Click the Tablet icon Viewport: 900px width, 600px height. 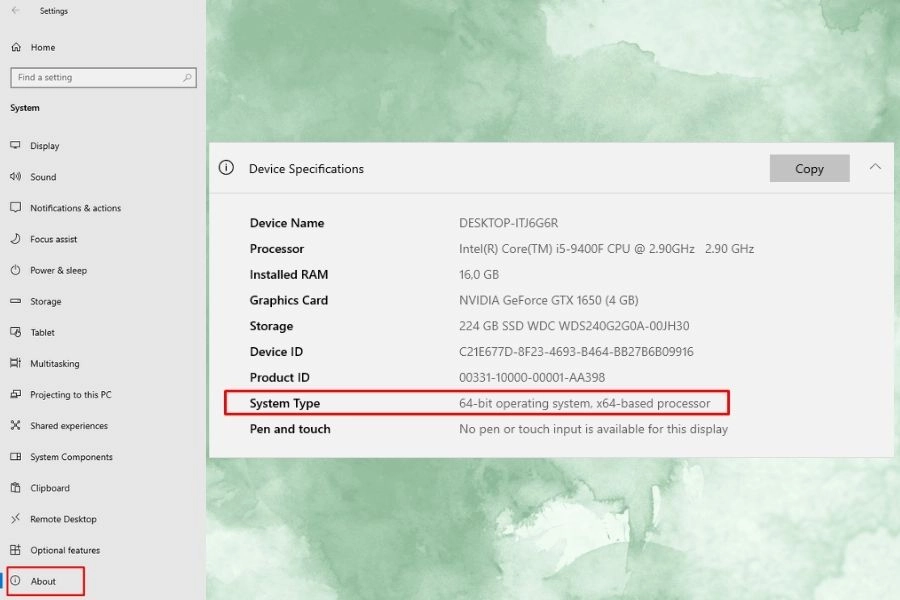(x=15, y=332)
